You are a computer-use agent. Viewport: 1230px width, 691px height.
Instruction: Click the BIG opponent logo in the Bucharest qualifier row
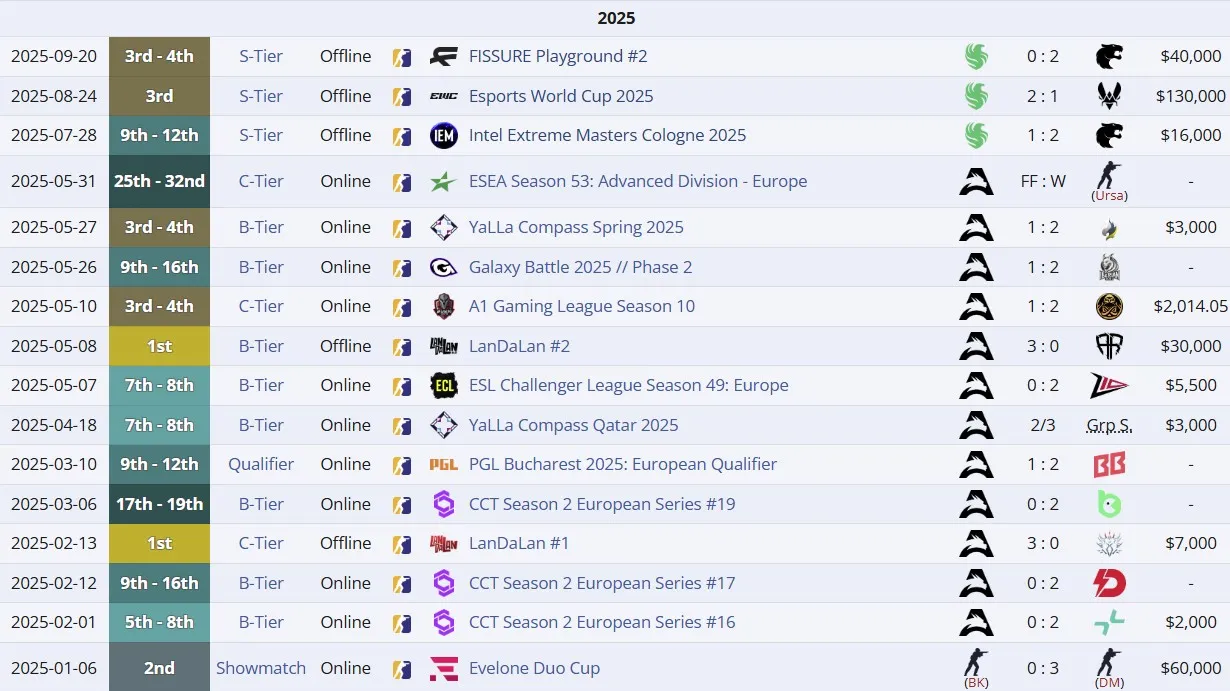pyautogui.click(x=1109, y=464)
